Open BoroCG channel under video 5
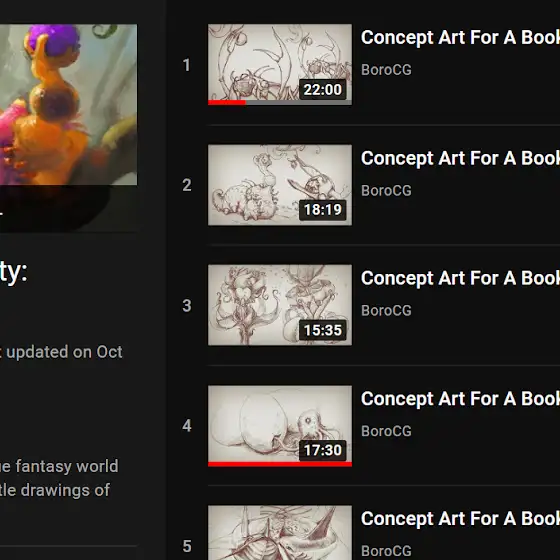The width and height of the screenshot is (560, 560). [x=386, y=551]
